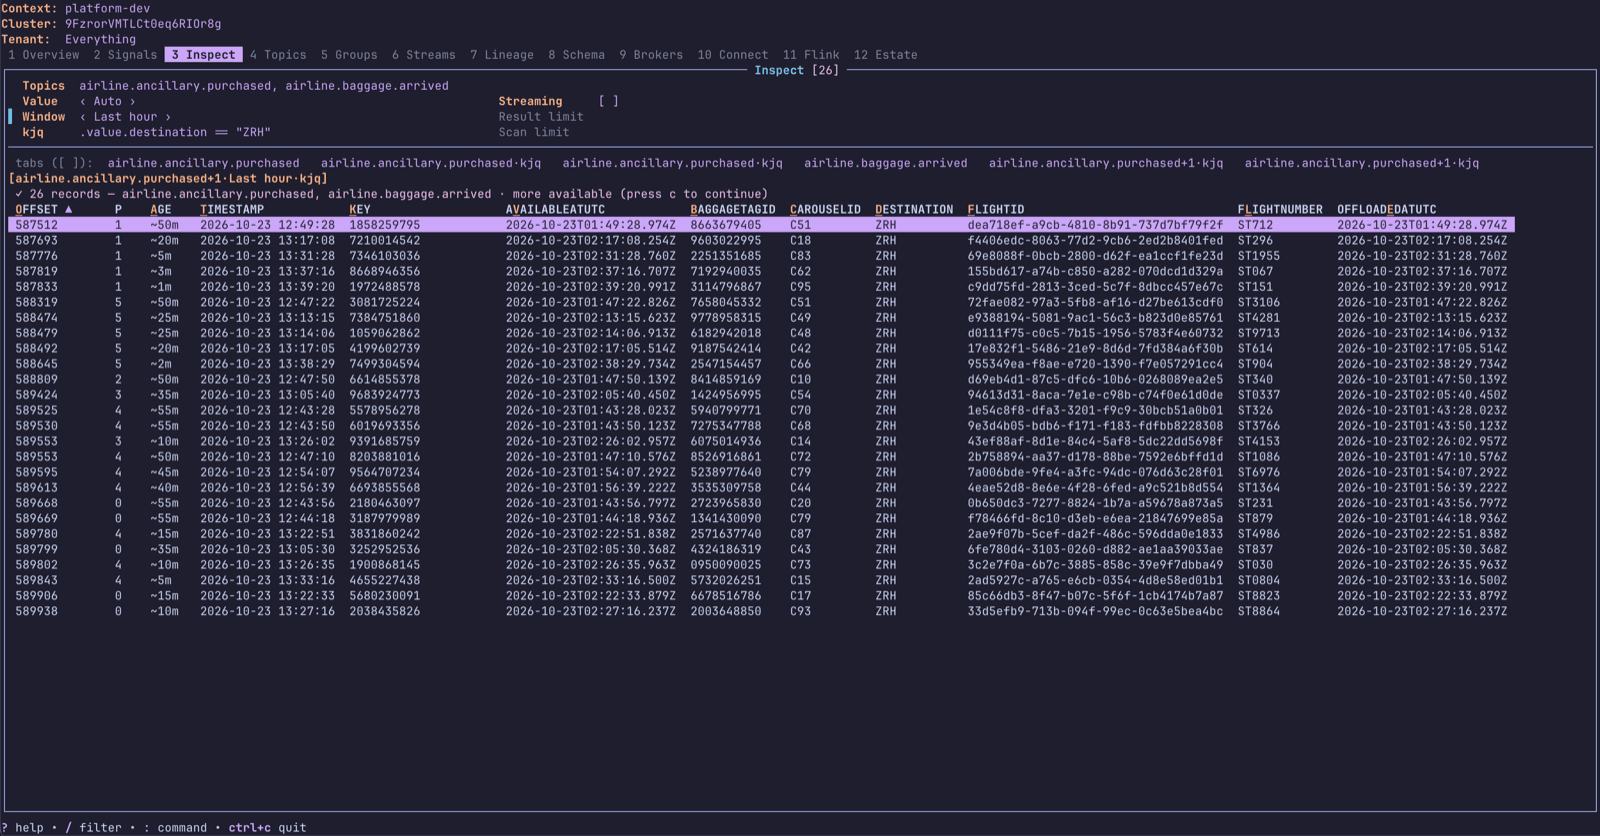Viewport: 1600px width, 836px height.
Task: Click the '/ filter' hint in footer
Action: 93,828
